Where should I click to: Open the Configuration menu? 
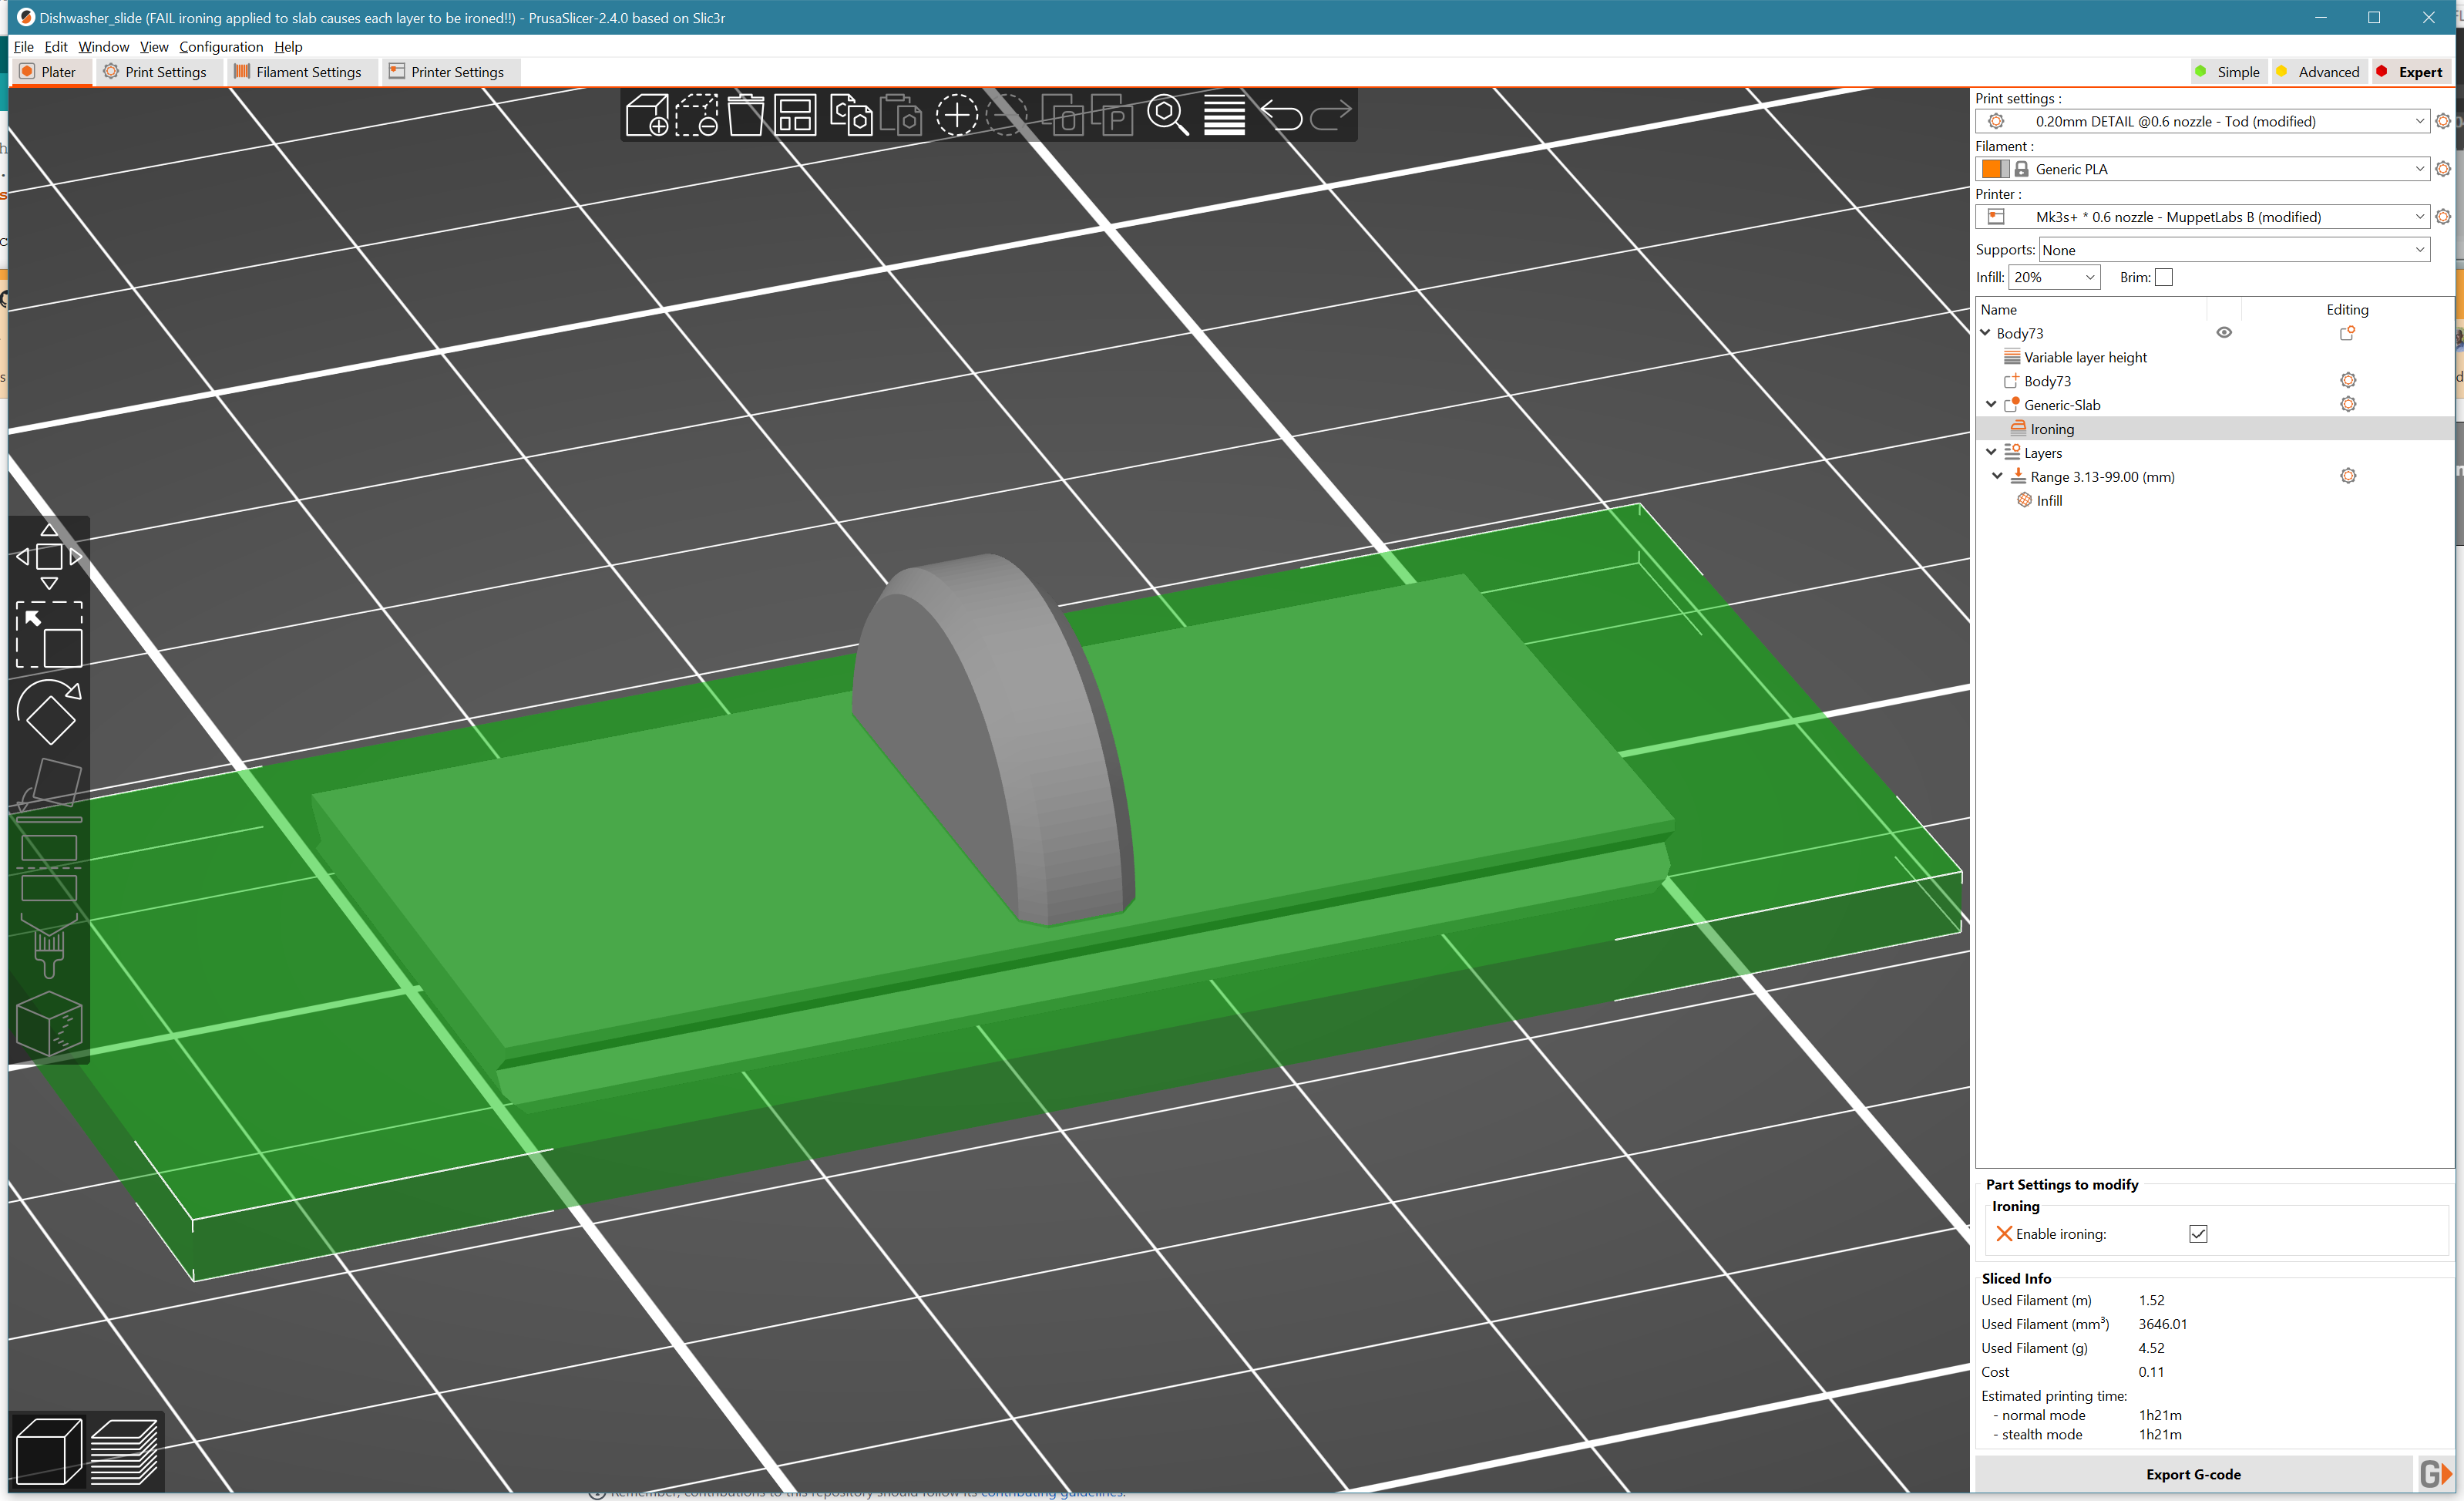coord(220,47)
